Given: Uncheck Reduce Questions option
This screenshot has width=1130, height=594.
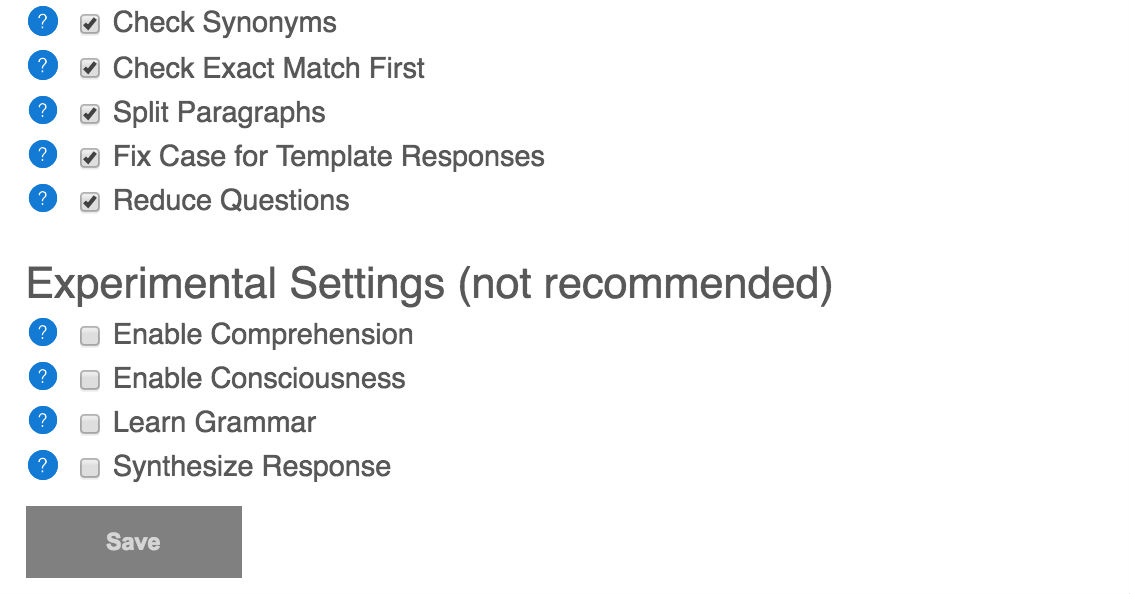Looking at the screenshot, I should pyautogui.click(x=90, y=202).
